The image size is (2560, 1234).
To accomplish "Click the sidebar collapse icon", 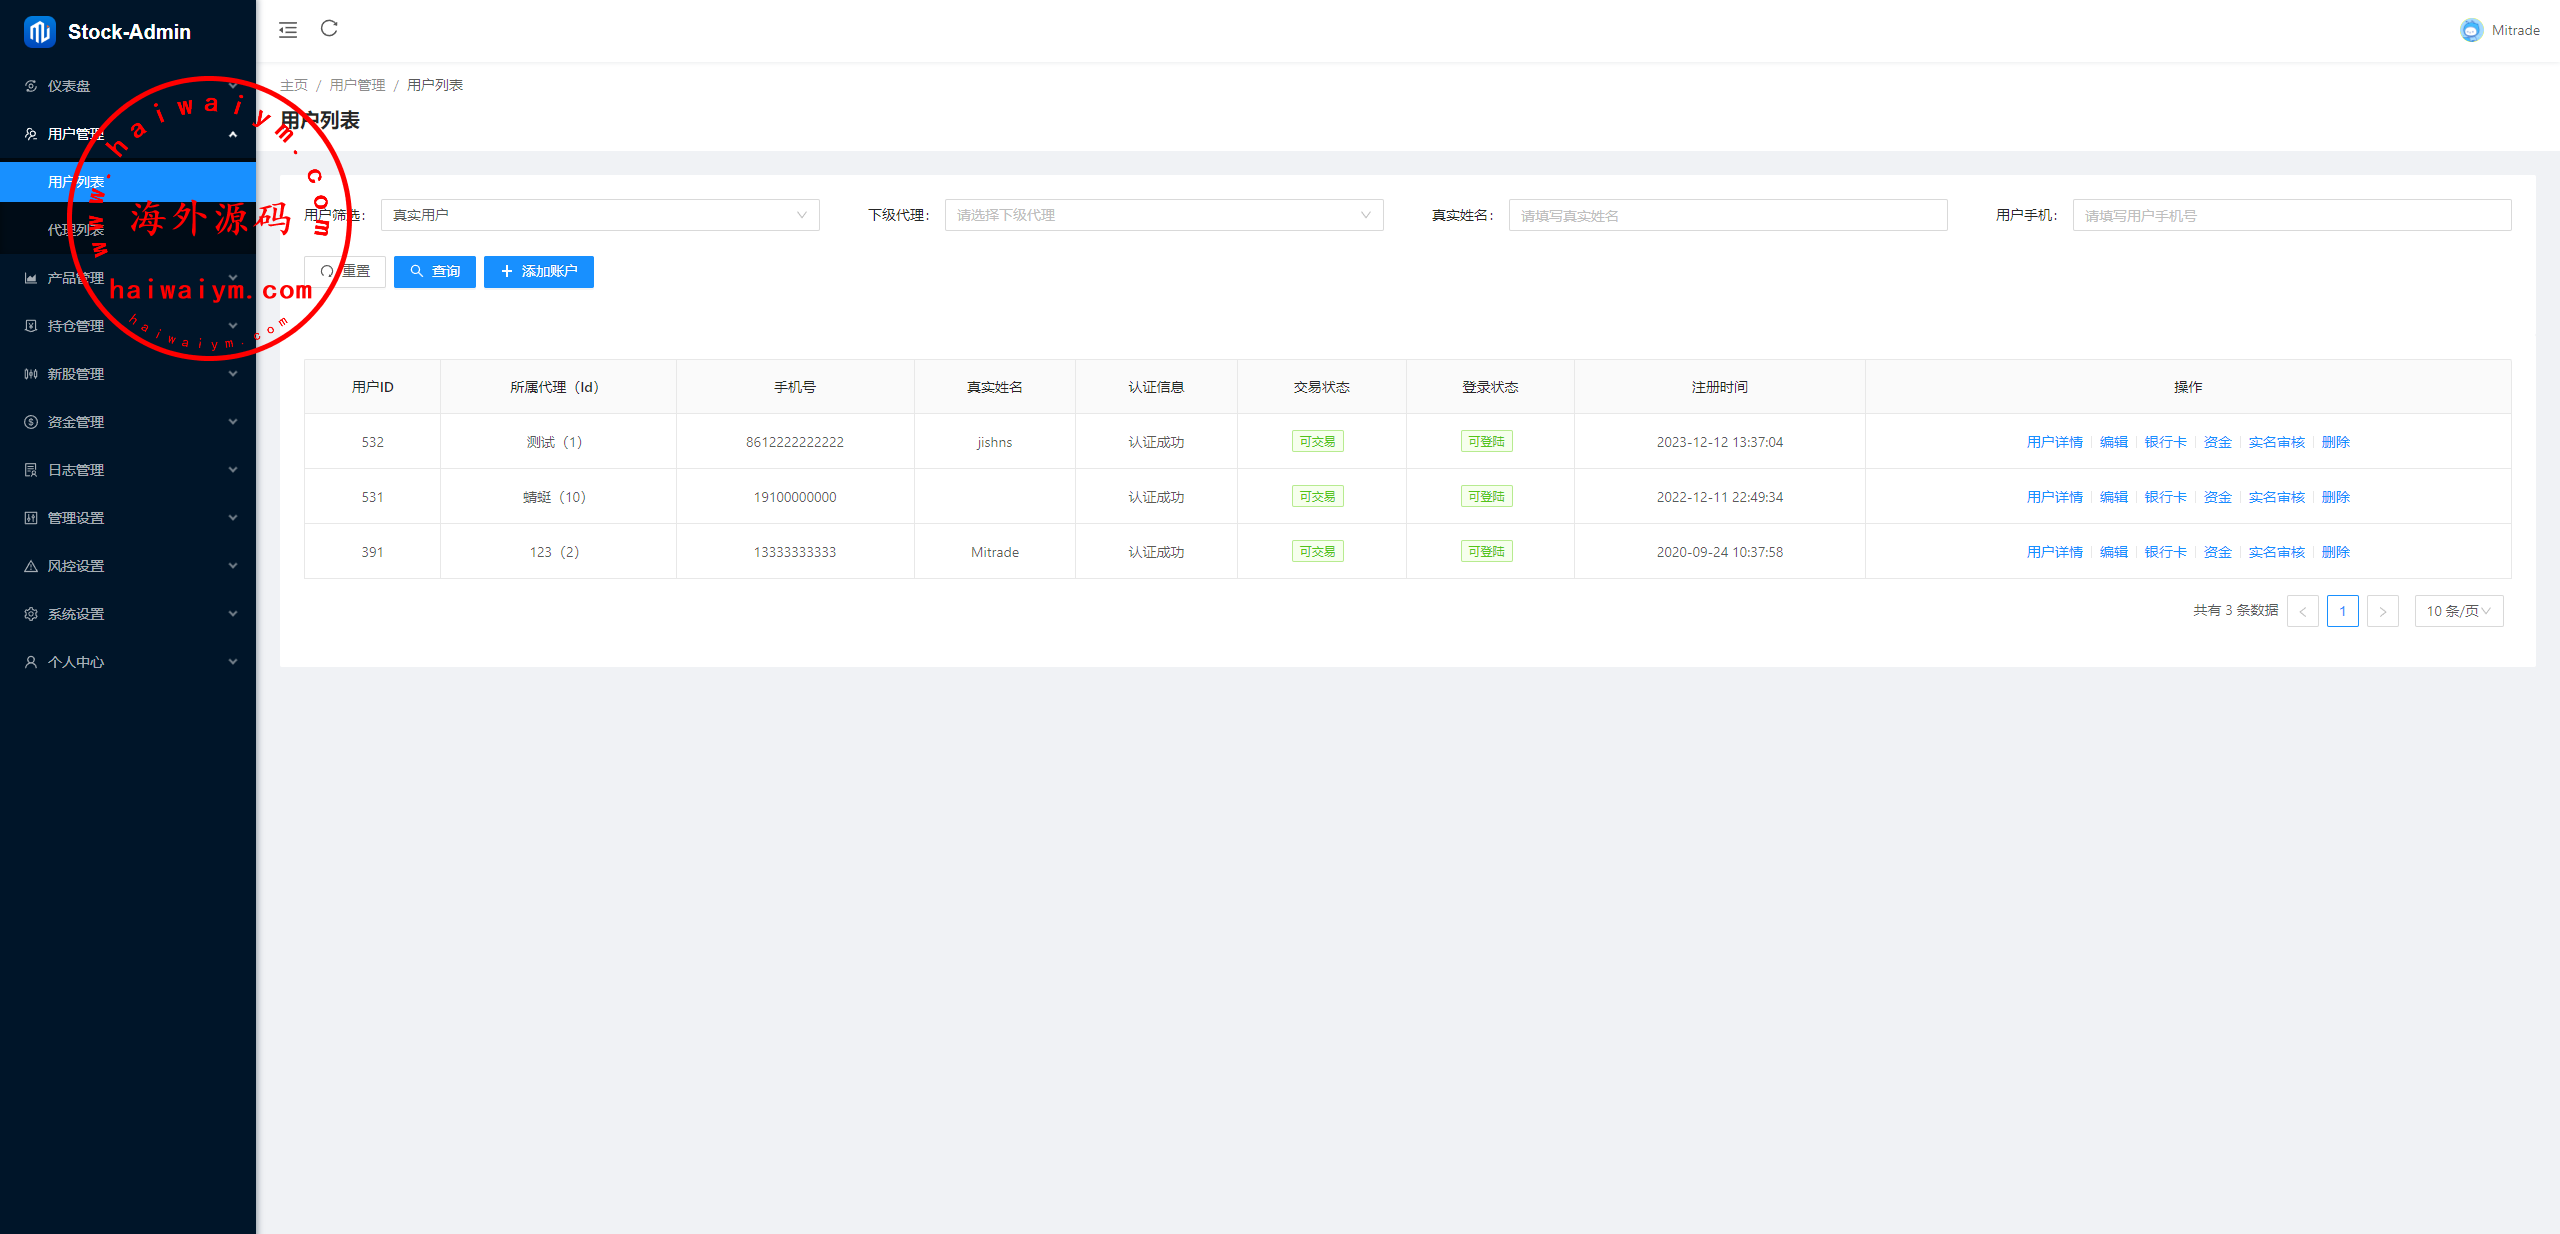I will point(288,30).
